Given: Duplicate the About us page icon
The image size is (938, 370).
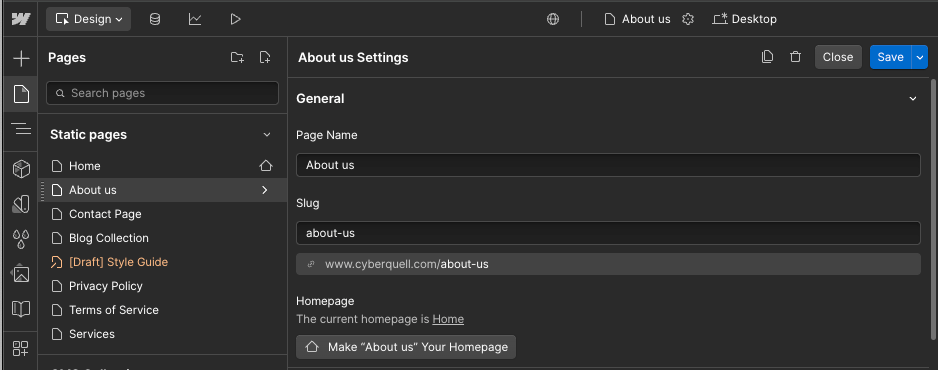Looking at the screenshot, I should click(x=767, y=57).
